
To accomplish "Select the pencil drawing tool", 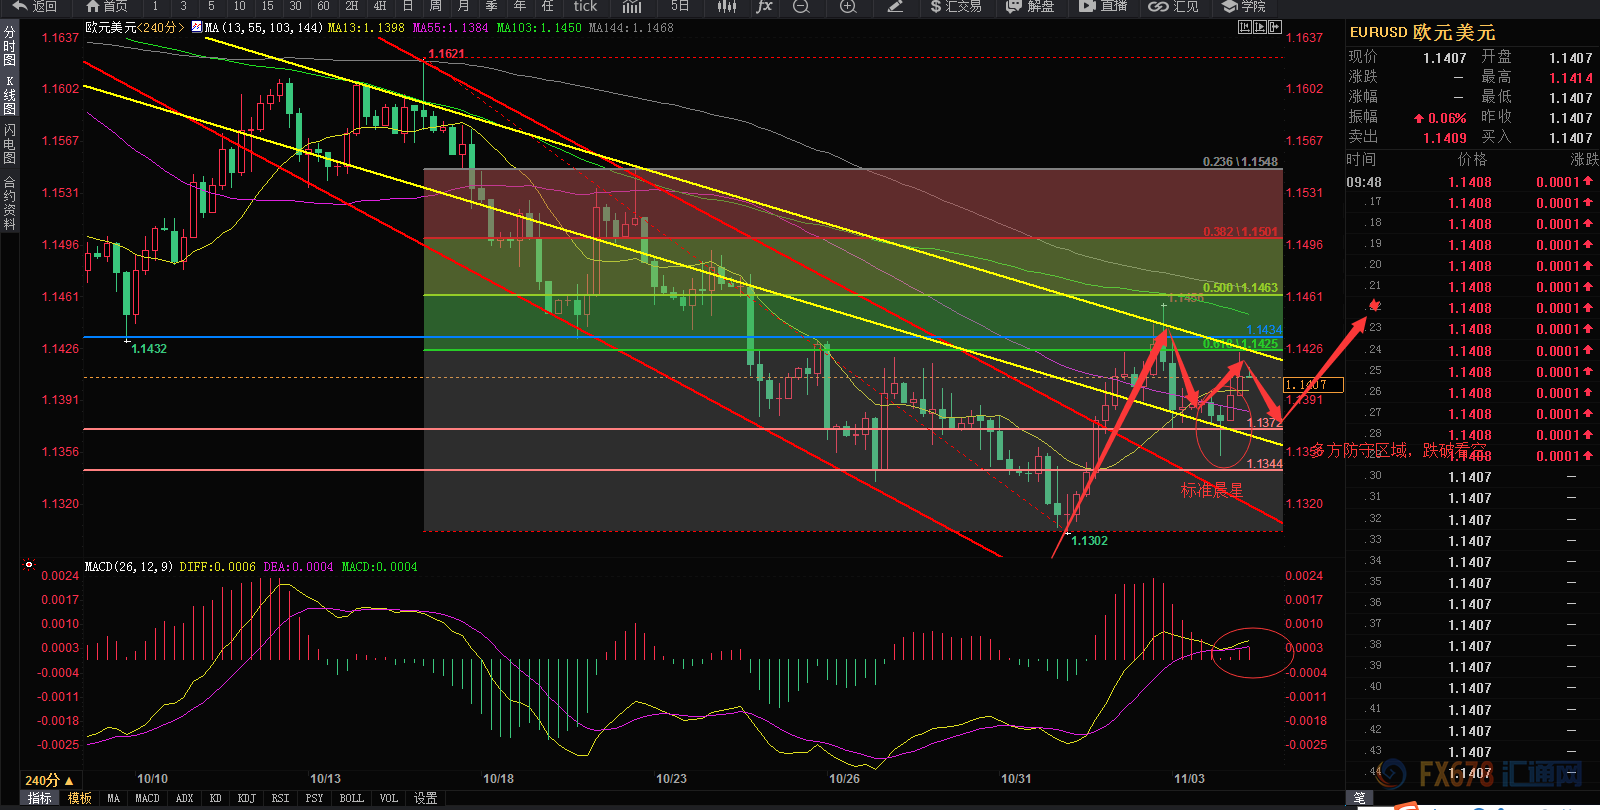I will tap(895, 7).
